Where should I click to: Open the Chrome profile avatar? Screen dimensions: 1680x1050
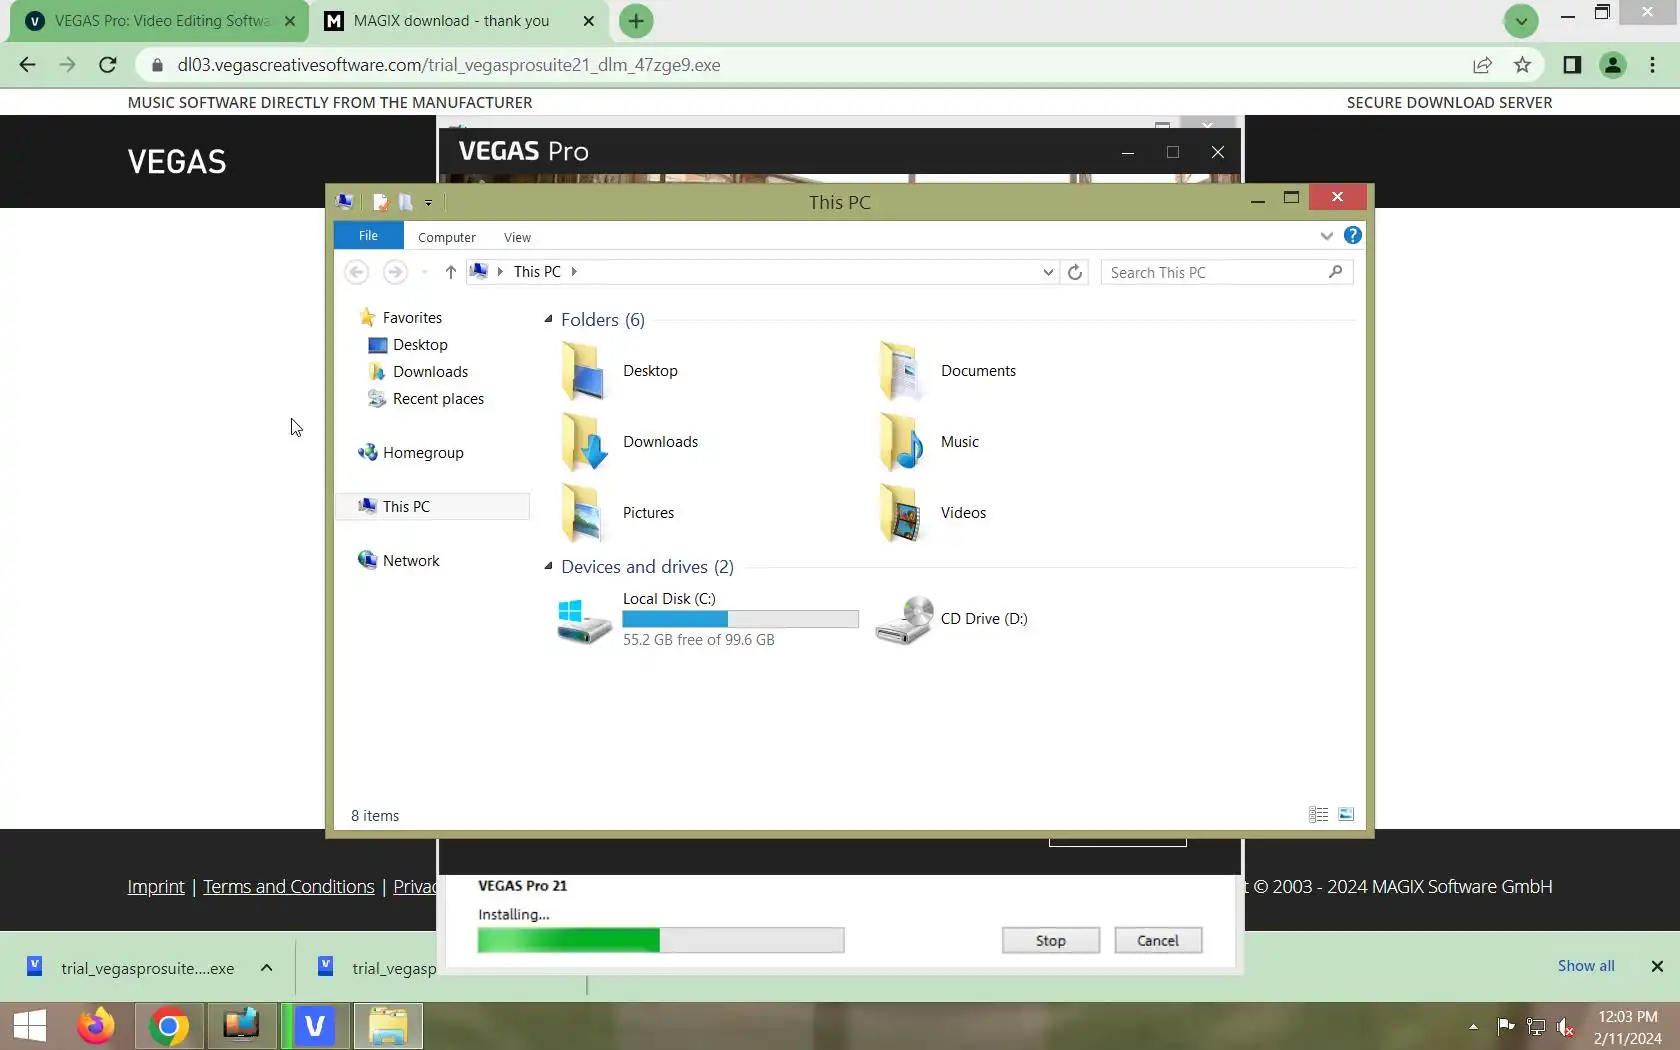(1613, 65)
